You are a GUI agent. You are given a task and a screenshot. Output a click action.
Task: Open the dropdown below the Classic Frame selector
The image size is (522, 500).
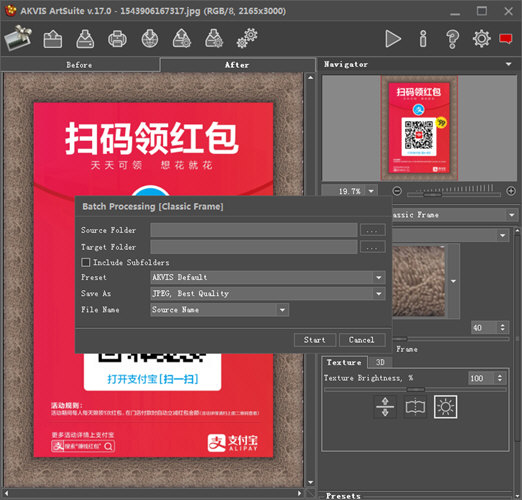[x=450, y=236]
